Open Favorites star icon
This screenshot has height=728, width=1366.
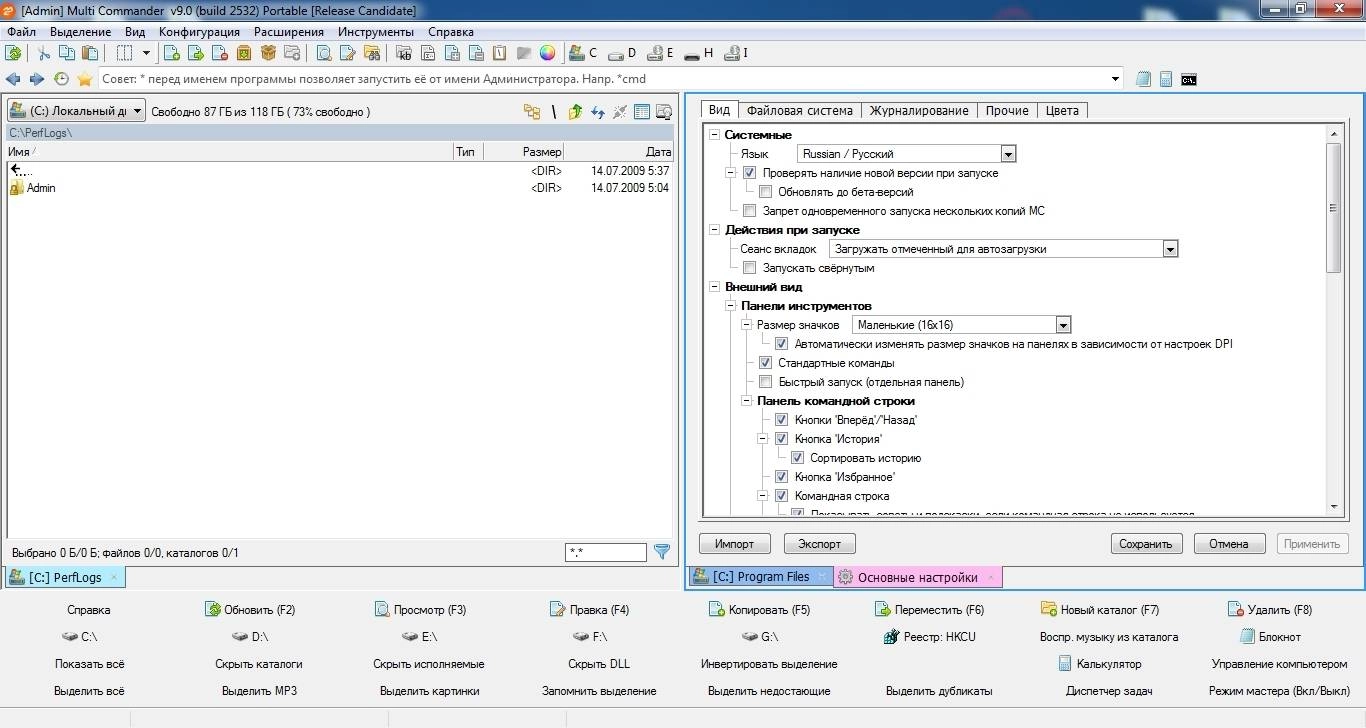pyautogui.click(x=85, y=79)
